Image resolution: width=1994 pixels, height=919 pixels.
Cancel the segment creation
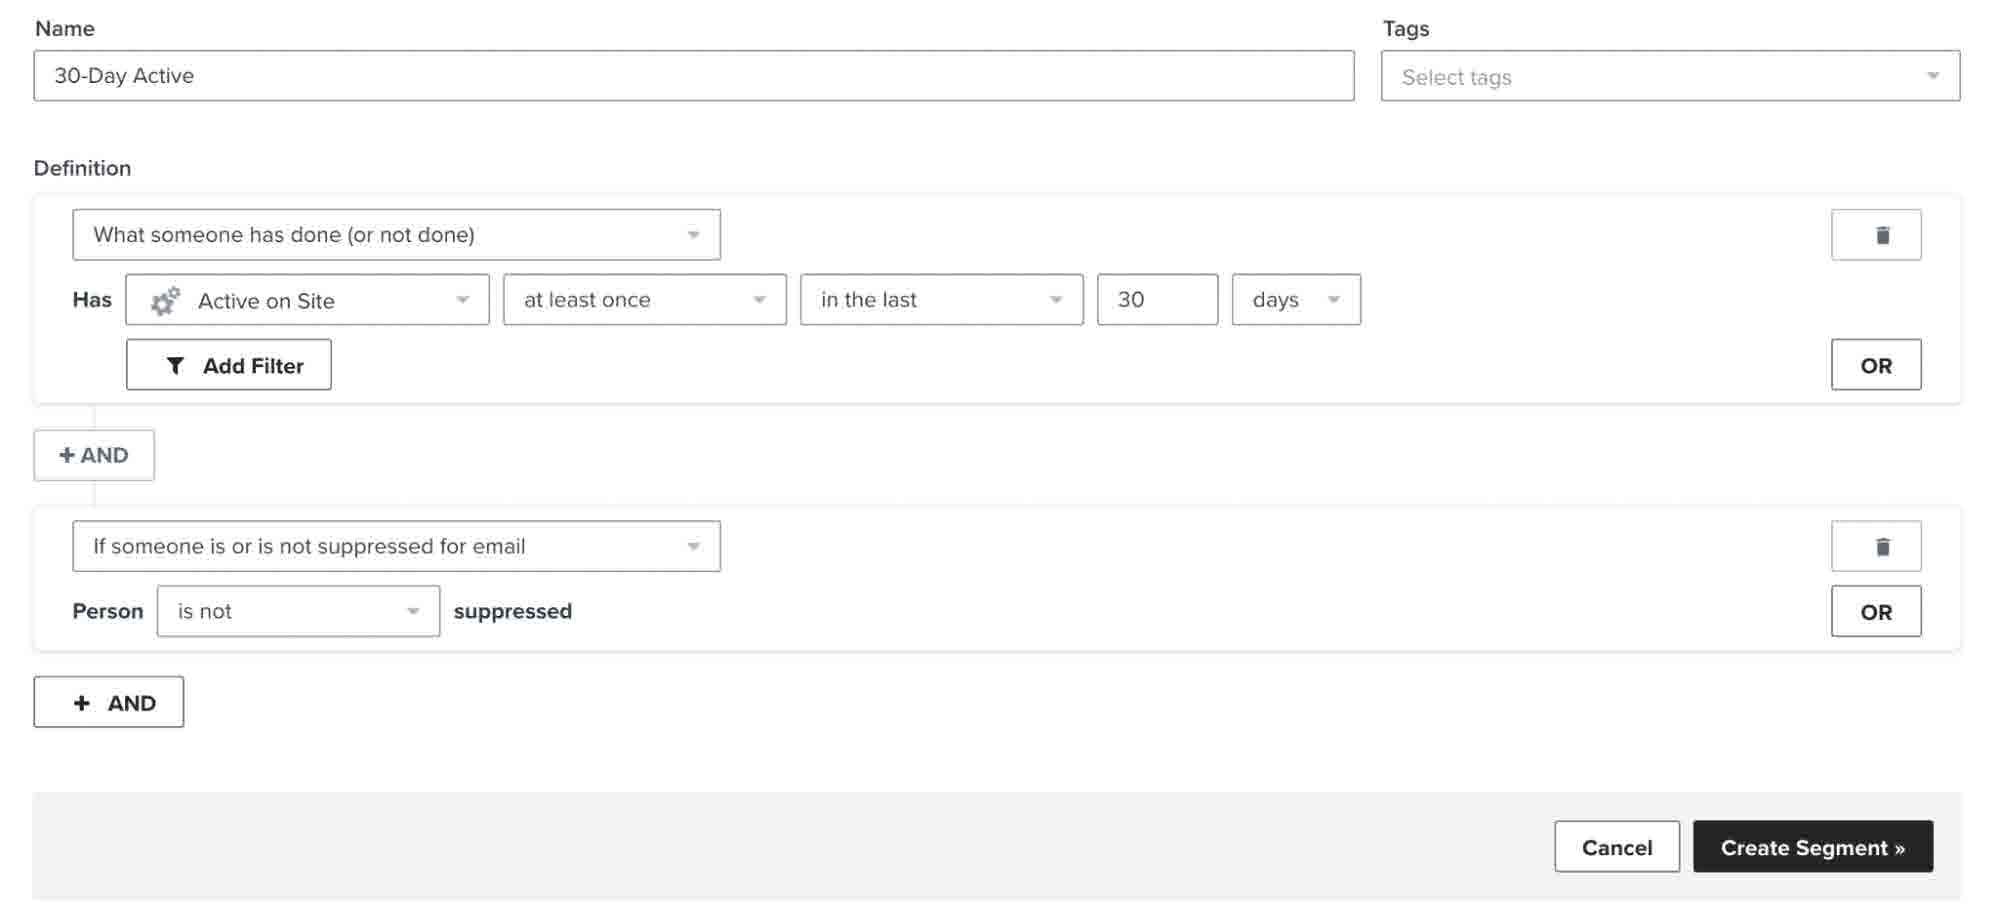pos(1616,847)
